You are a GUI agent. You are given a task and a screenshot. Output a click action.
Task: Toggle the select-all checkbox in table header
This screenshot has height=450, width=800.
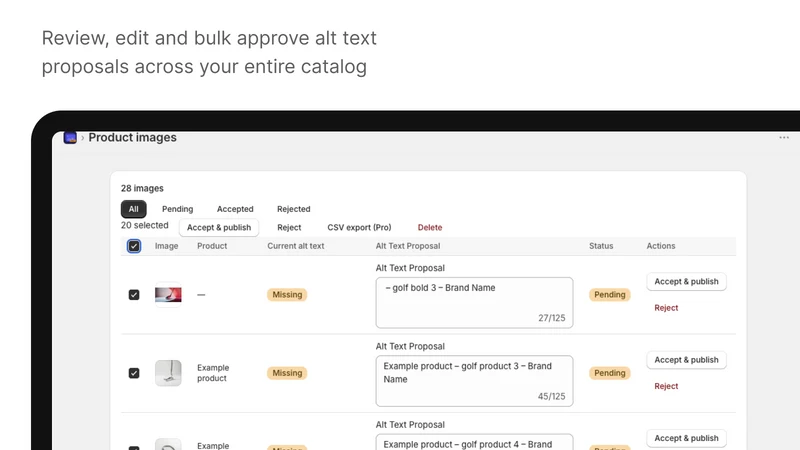point(134,246)
